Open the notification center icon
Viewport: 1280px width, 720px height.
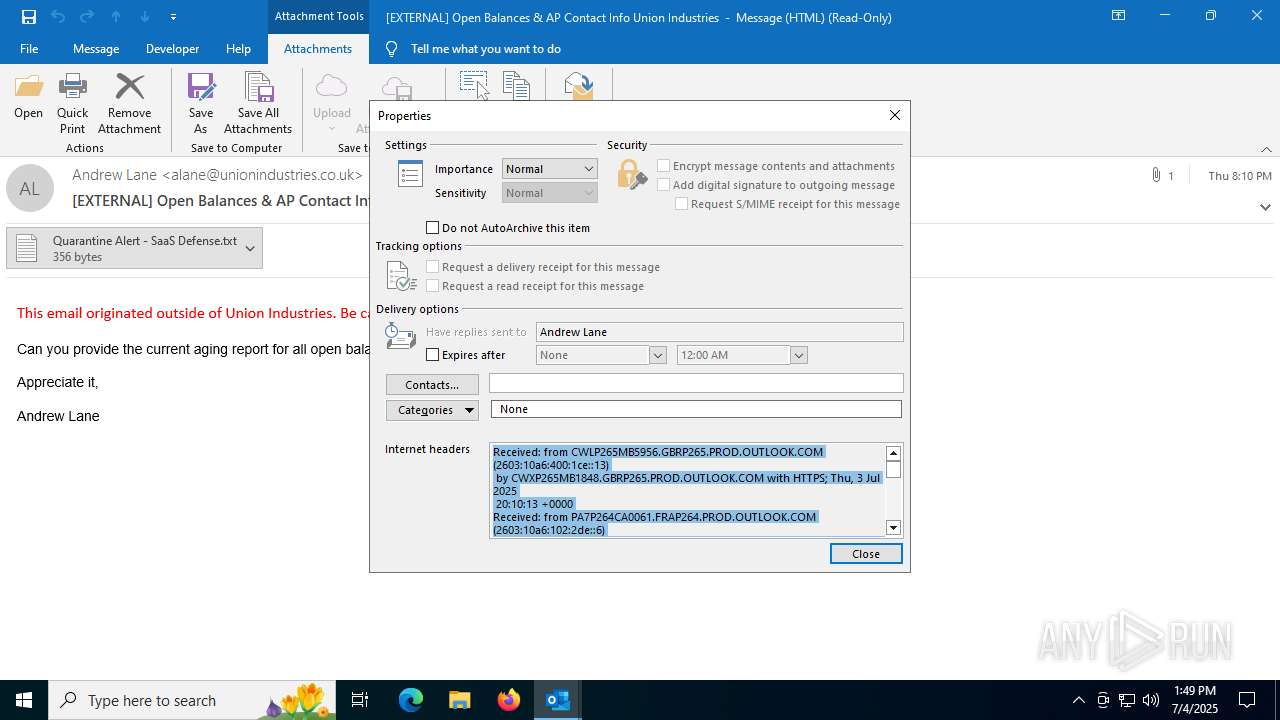(x=1247, y=700)
